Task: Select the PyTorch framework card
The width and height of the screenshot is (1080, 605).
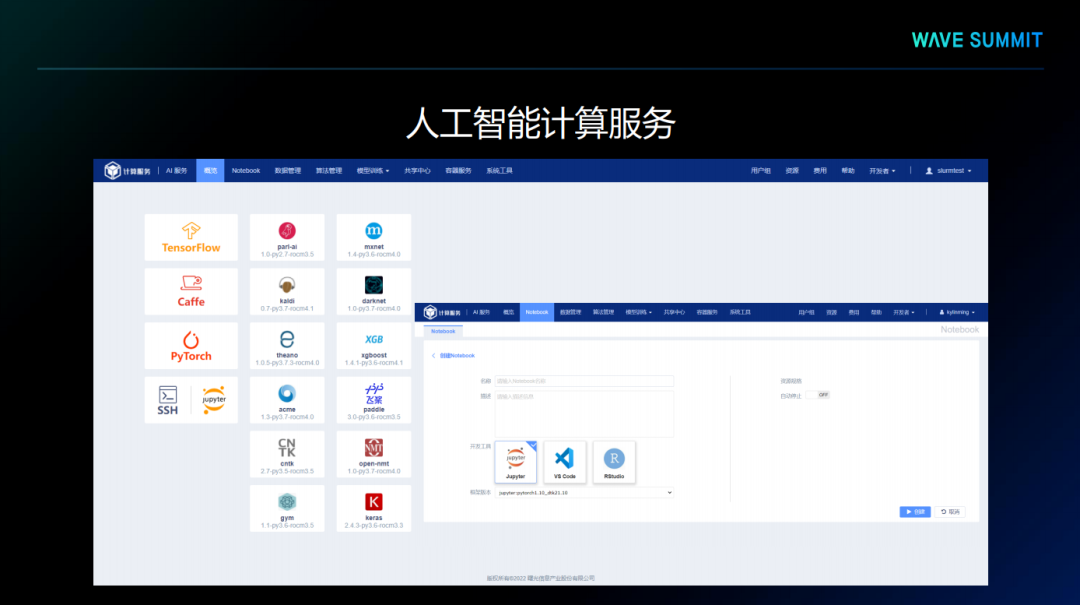Action: [191, 345]
